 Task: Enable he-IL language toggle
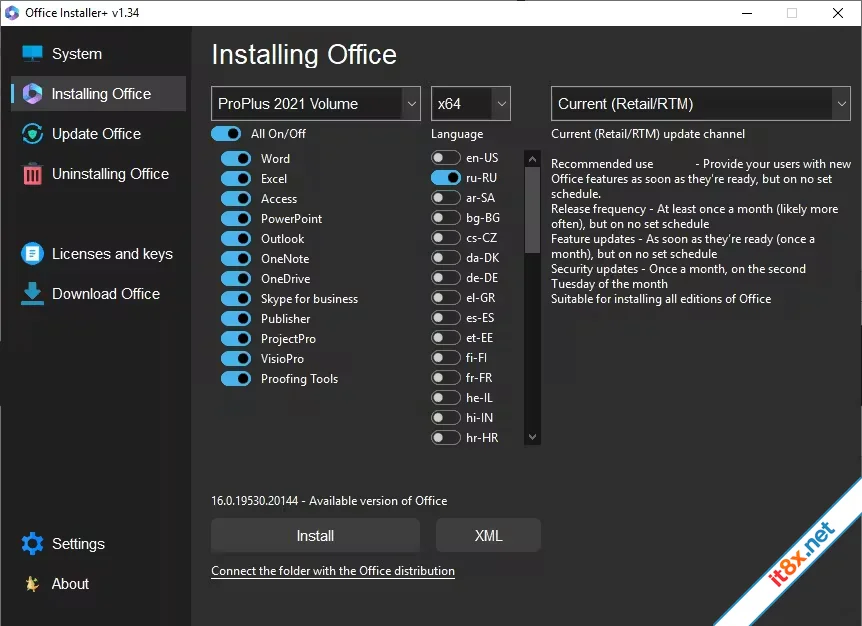coord(446,397)
